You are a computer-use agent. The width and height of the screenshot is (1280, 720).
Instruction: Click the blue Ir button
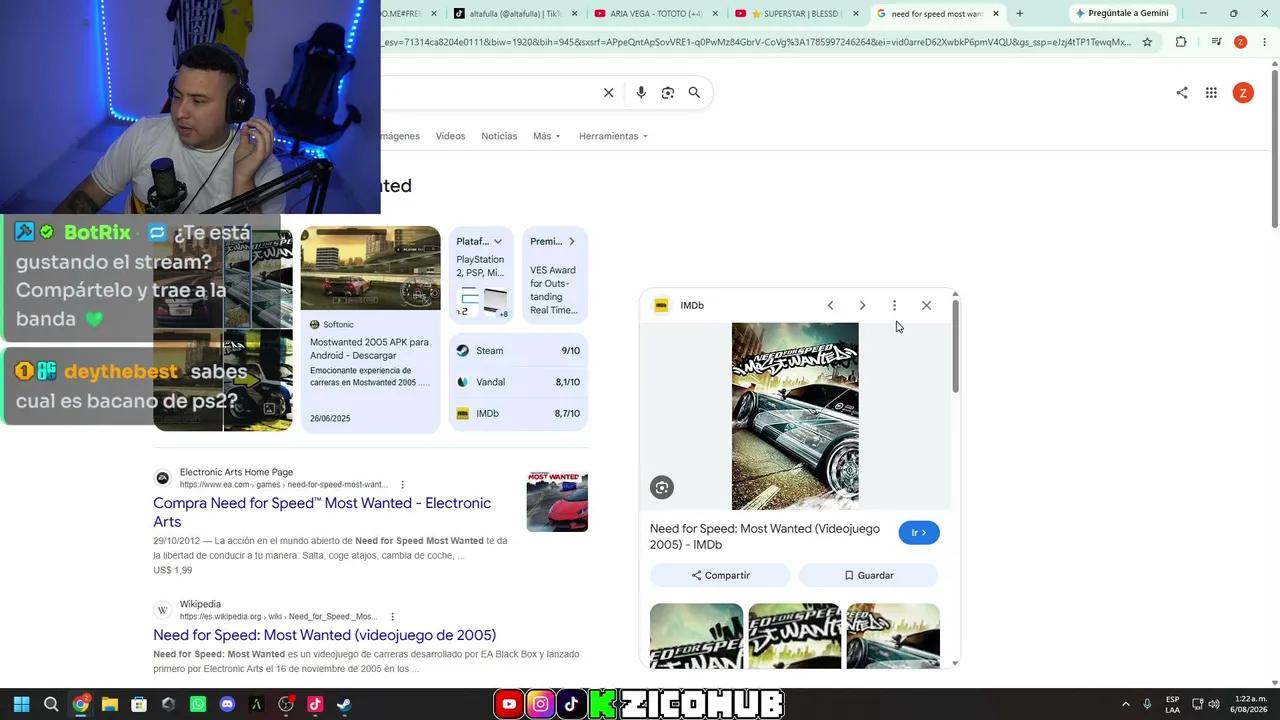coord(919,533)
